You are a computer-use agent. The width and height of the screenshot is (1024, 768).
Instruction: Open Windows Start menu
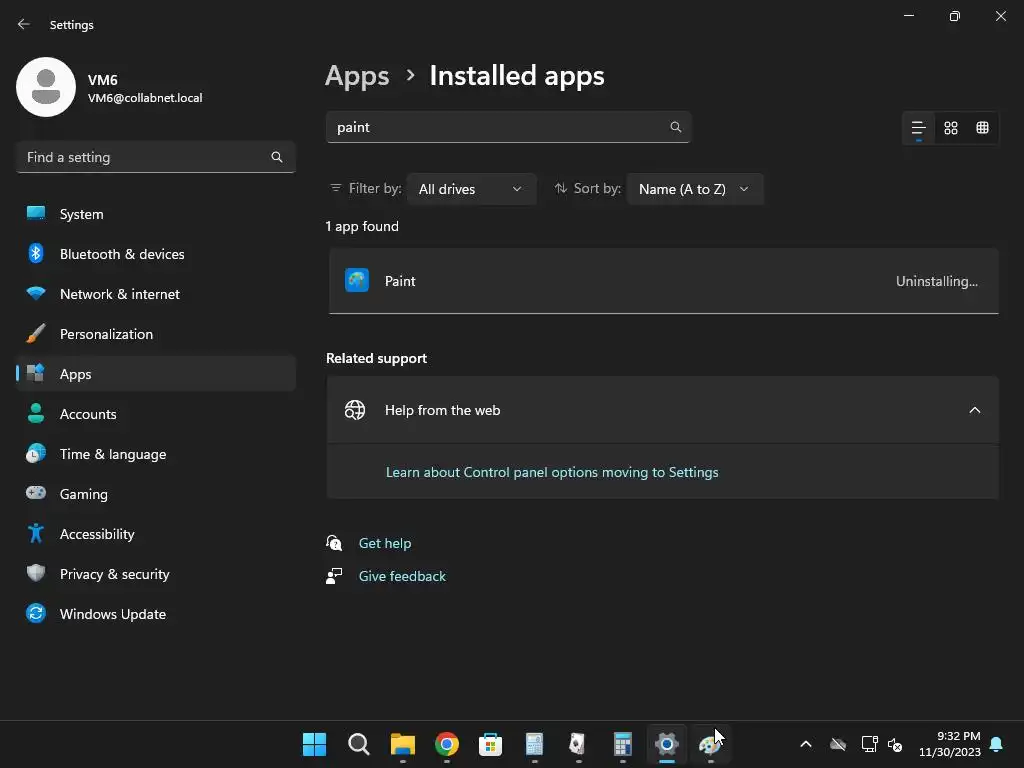(x=314, y=744)
